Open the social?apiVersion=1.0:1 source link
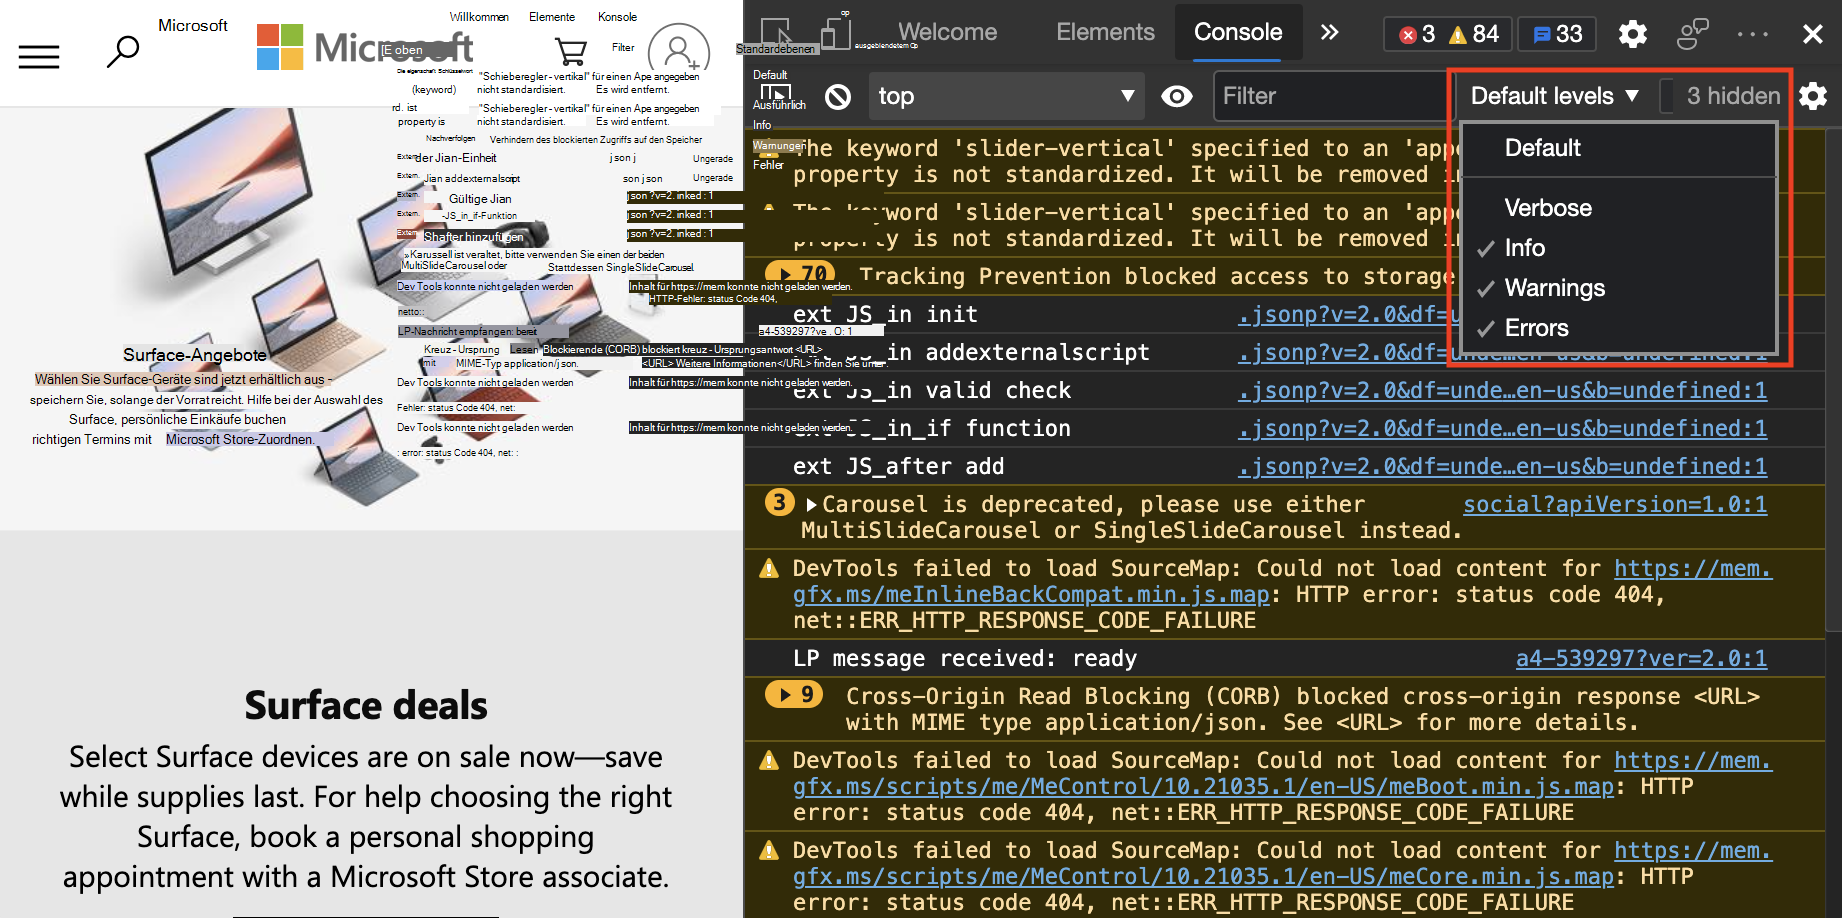1842x918 pixels. click(1615, 505)
